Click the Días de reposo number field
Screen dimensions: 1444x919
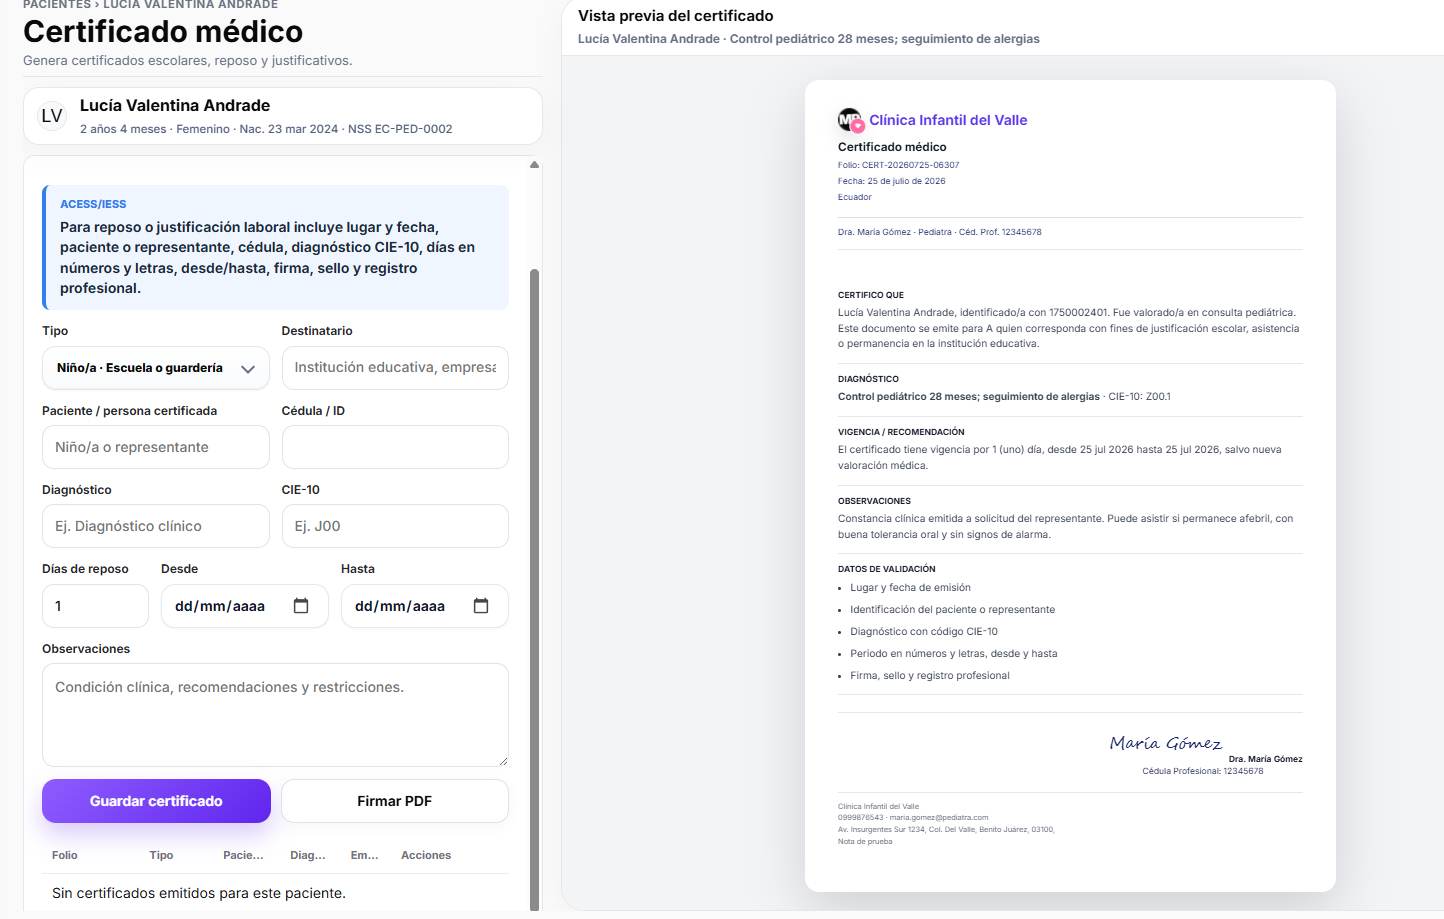(95, 606)
